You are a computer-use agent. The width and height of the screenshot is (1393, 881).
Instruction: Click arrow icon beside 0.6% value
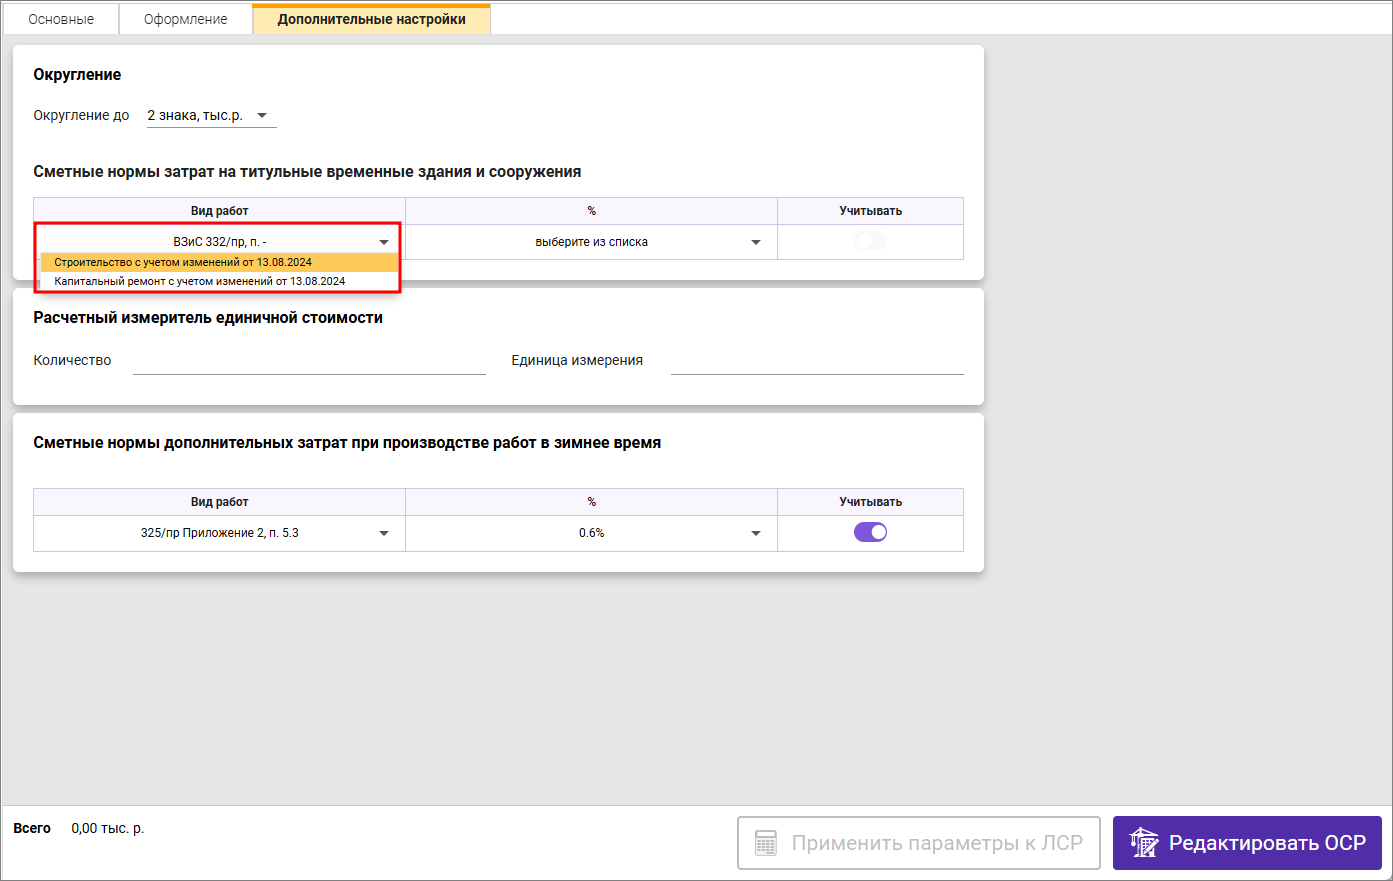coord(756,533)
